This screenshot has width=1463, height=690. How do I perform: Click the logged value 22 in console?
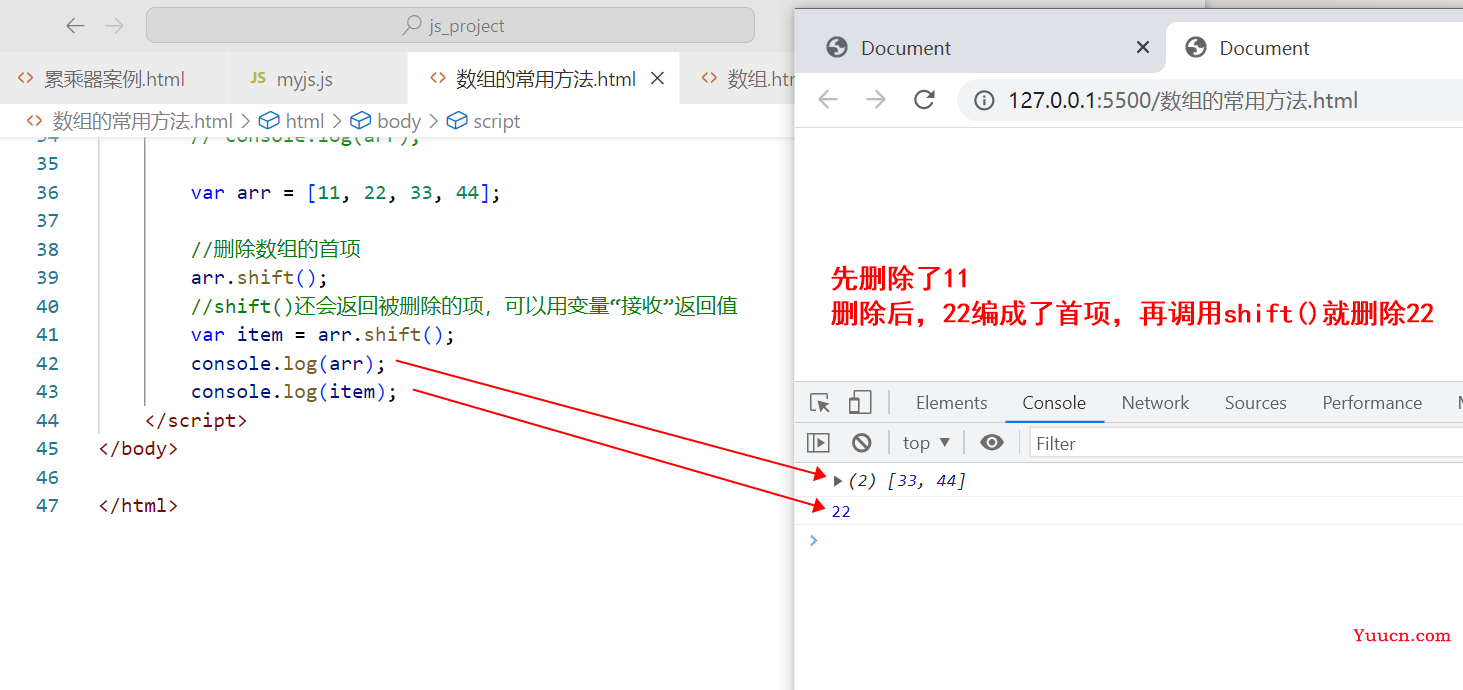(x=841, y=512)
